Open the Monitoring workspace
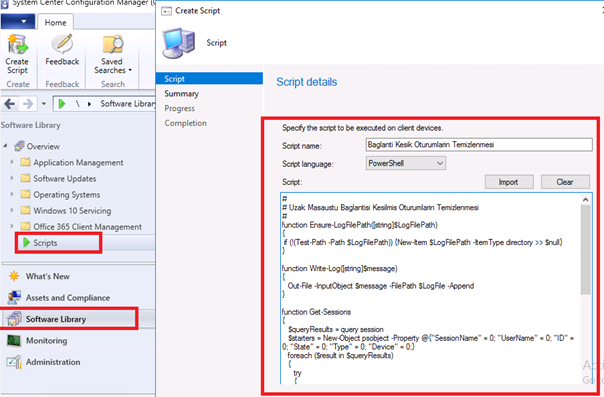Image resolution: width=604 pixels, height=397 pixels. point(46,340)
